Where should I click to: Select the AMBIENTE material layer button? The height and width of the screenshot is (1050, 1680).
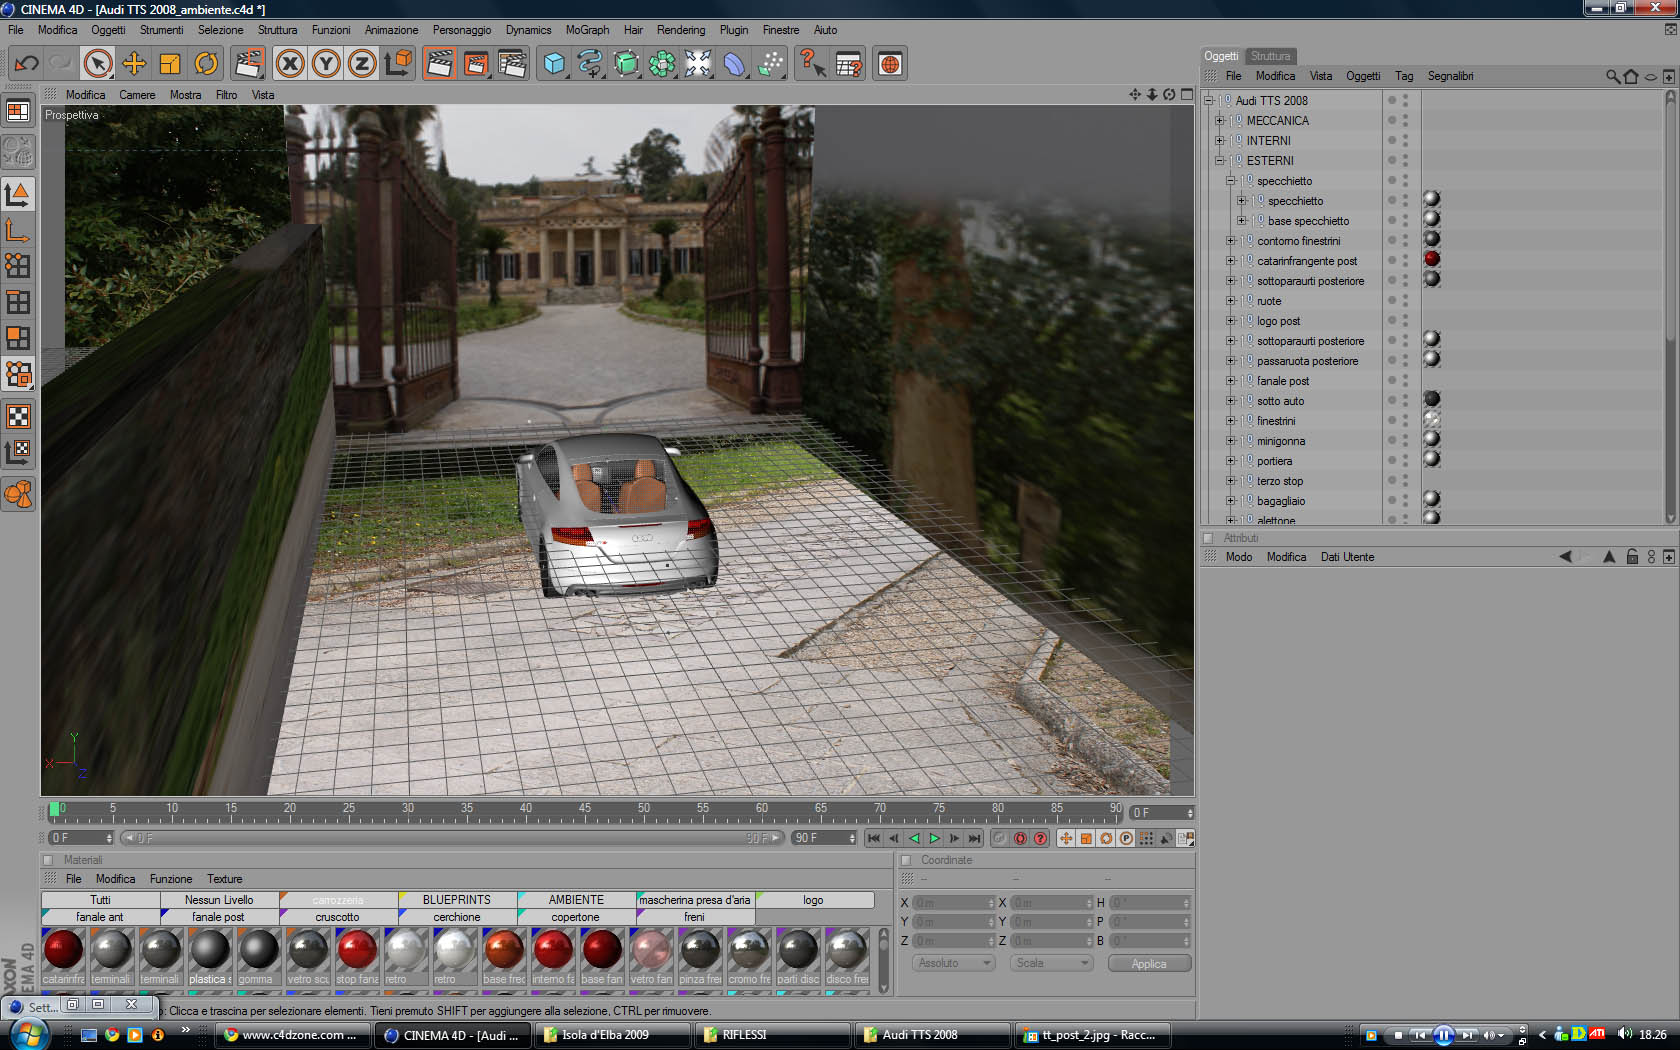(576, 900)
